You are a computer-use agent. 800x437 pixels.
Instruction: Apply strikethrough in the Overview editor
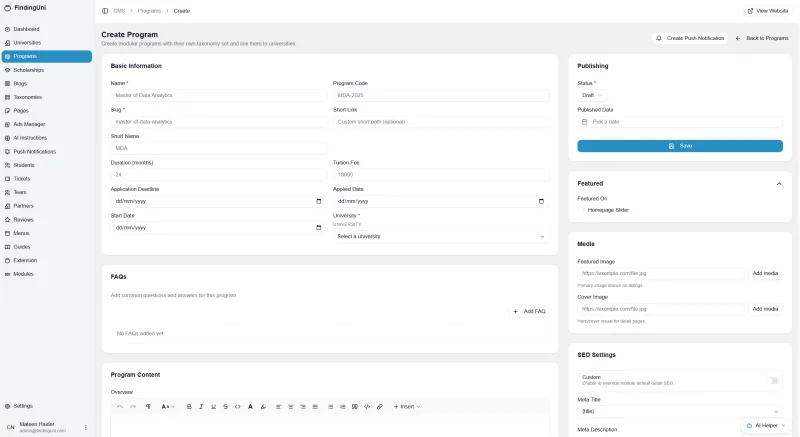click(226, 406)
